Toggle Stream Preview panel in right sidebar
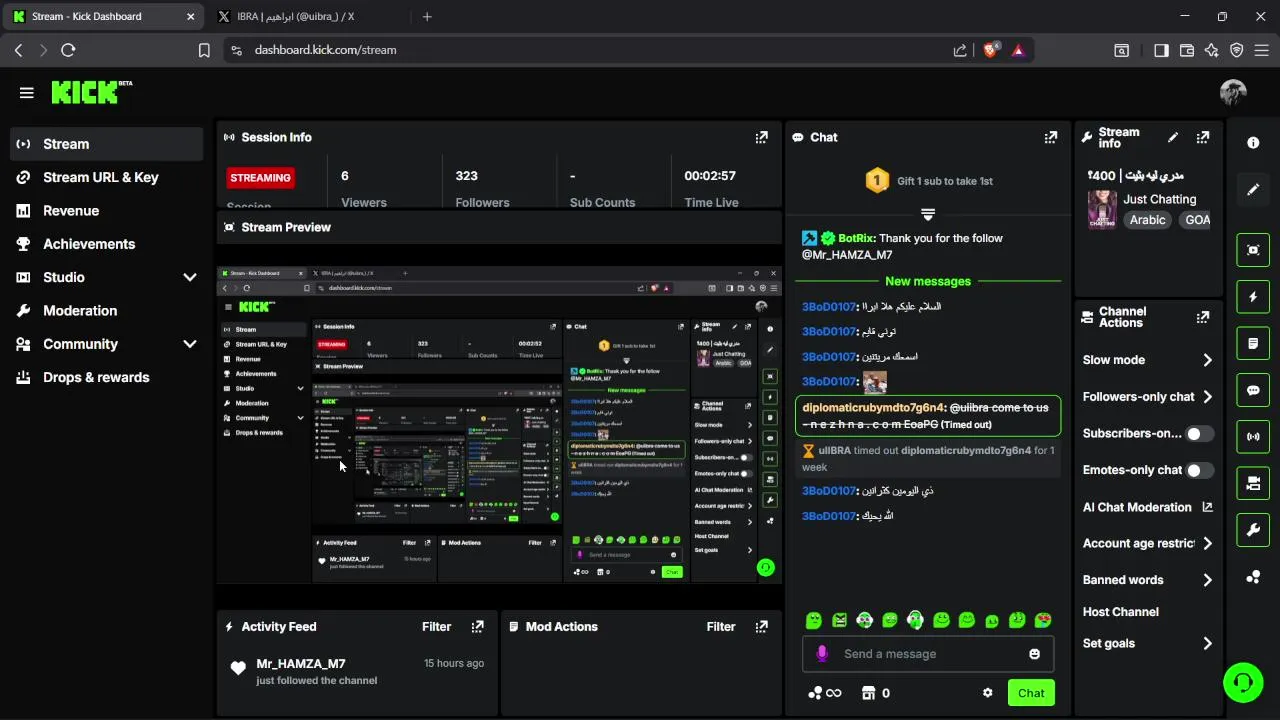Viewport: 1280px width, 720px height. pos(1253,250)
